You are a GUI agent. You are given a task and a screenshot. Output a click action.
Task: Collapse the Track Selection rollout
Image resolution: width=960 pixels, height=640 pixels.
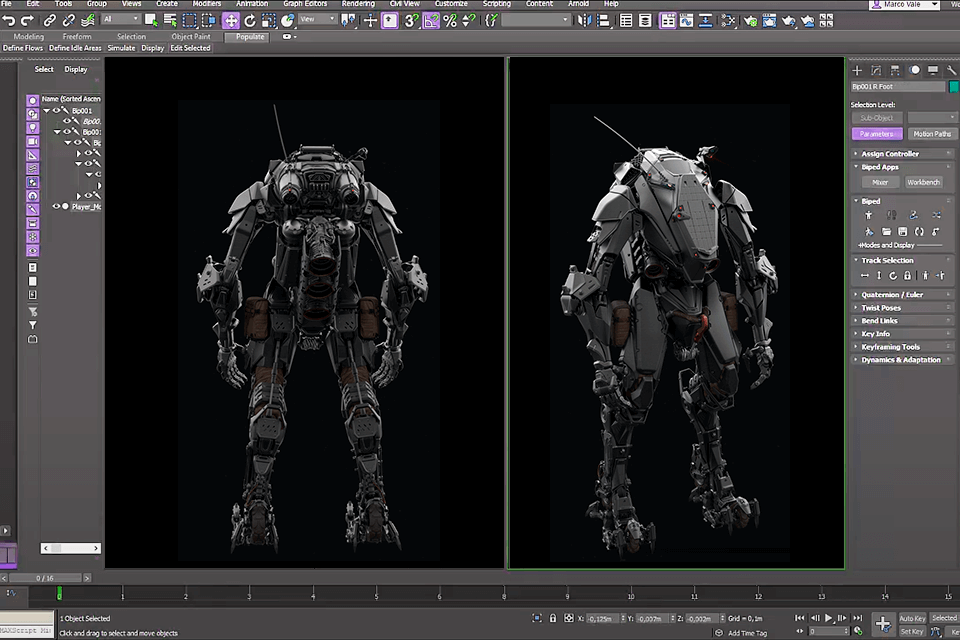point(888,261)
